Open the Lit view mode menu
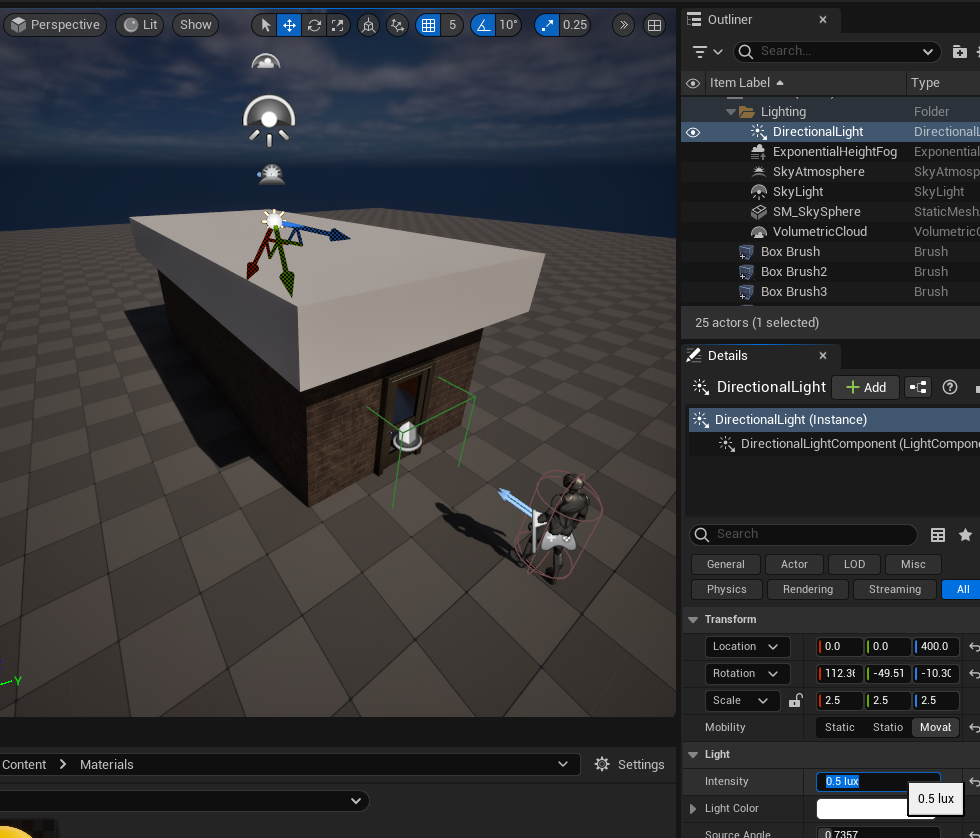Image resolution: width=980 pixels, height=838 pixels. (140, 25)
